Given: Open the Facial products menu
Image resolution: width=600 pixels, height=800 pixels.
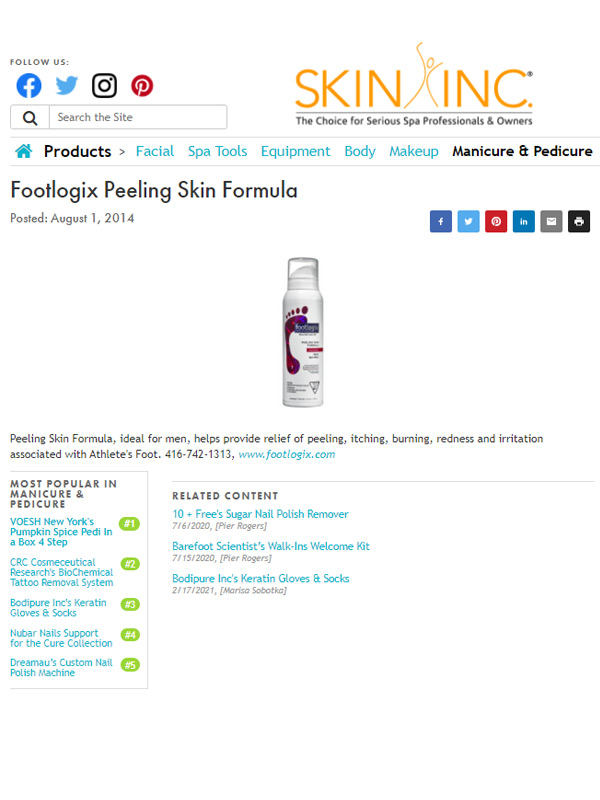Looking at the screenshot, I should [155, 152].
